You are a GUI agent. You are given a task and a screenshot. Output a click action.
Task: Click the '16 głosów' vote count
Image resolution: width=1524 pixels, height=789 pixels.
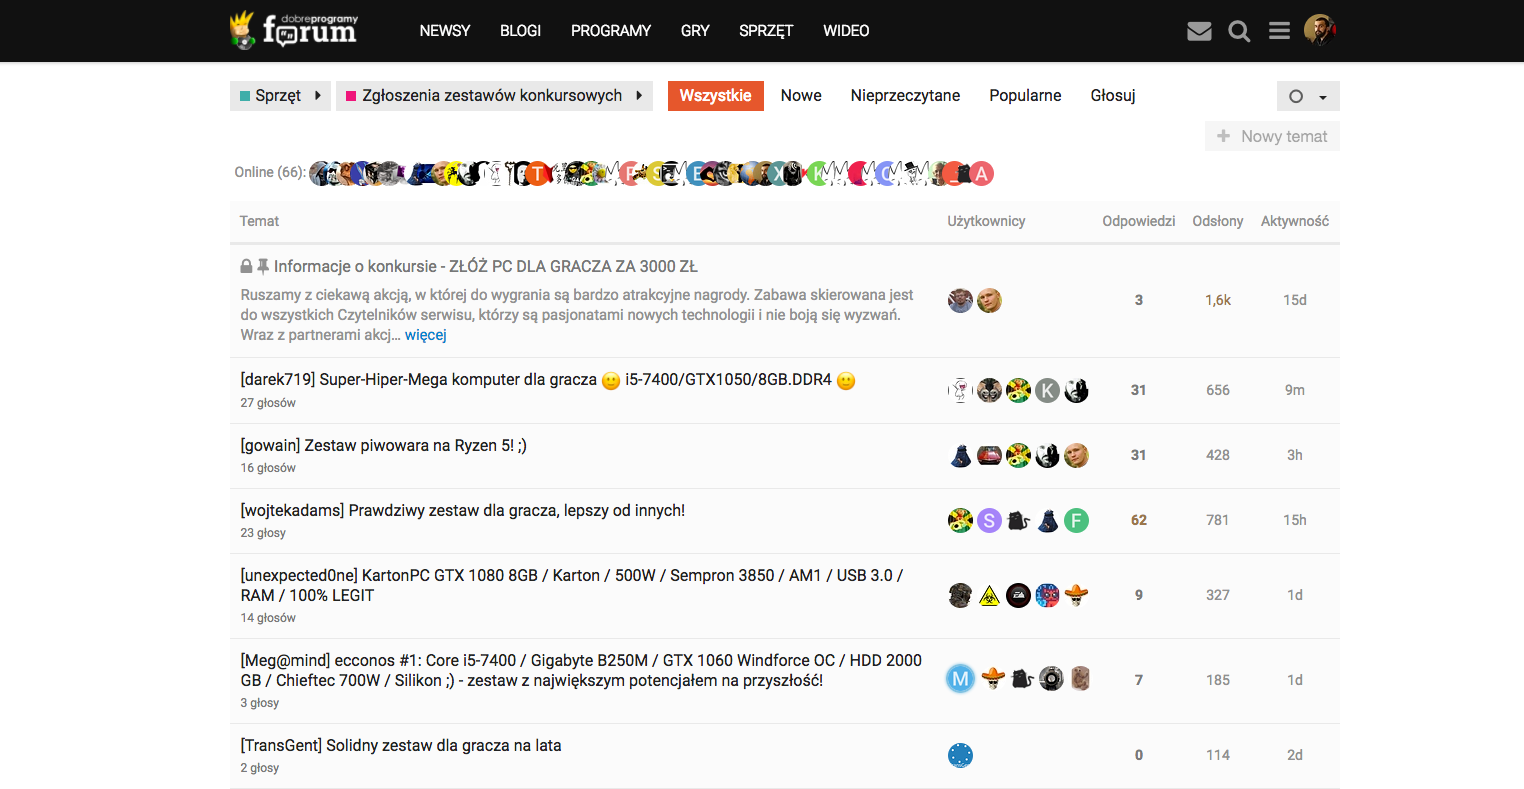[268, 468]
